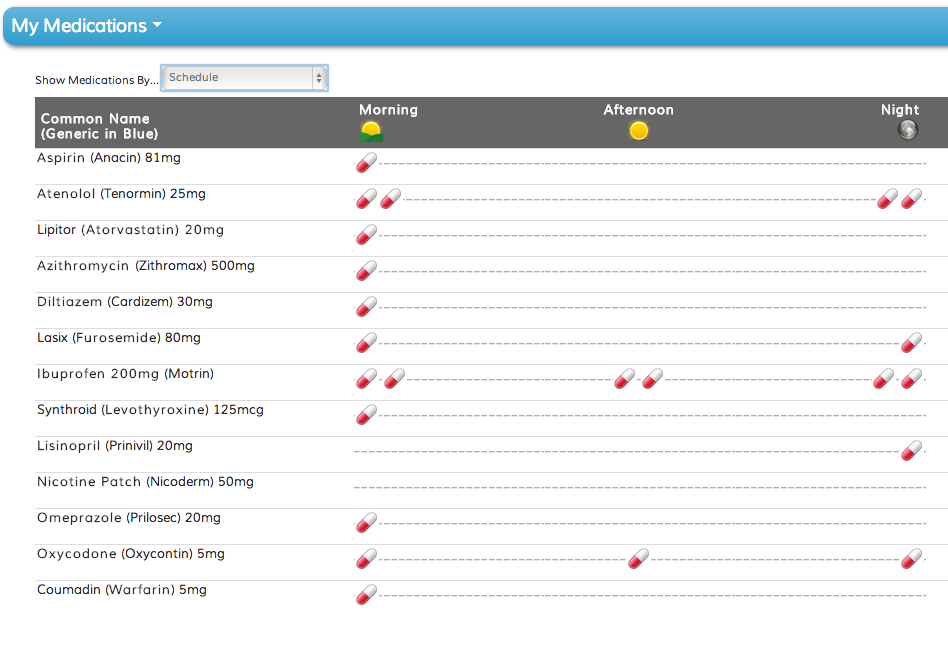Select the Synthroid (Levothyroxine) 125mcg name

pyautogui.click(x=151, y=410)
